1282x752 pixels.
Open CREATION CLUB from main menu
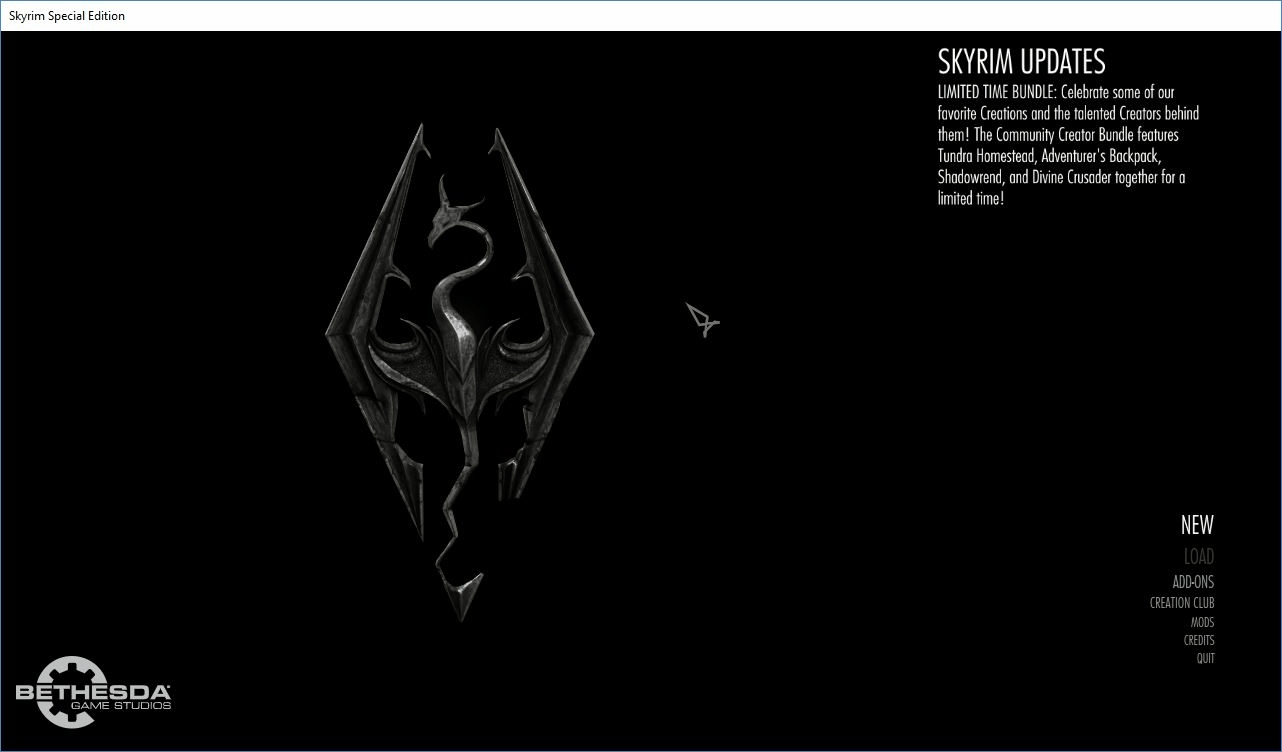[x=1181, y=603]
